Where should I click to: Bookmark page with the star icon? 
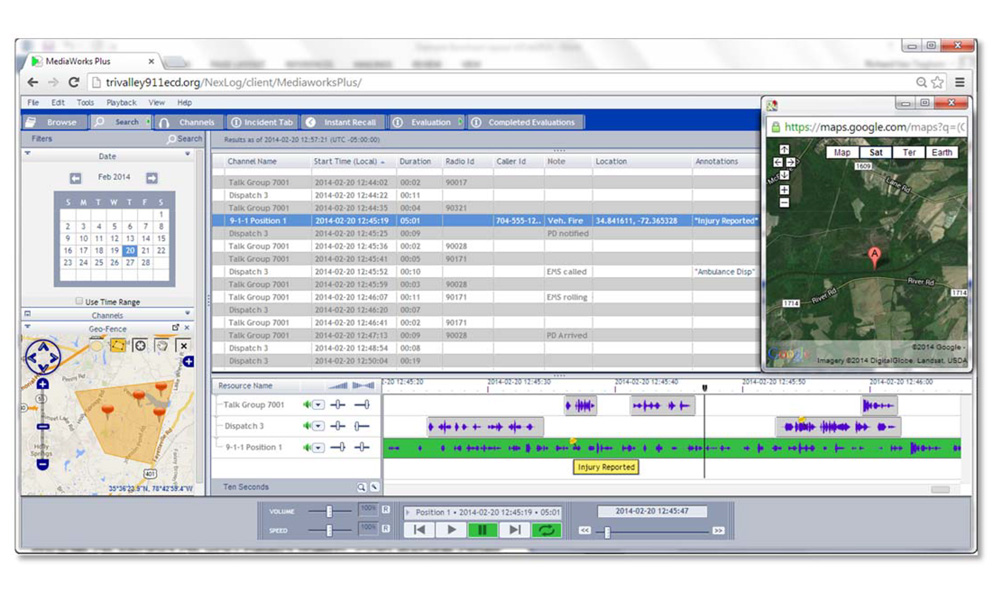coord(938,82)
